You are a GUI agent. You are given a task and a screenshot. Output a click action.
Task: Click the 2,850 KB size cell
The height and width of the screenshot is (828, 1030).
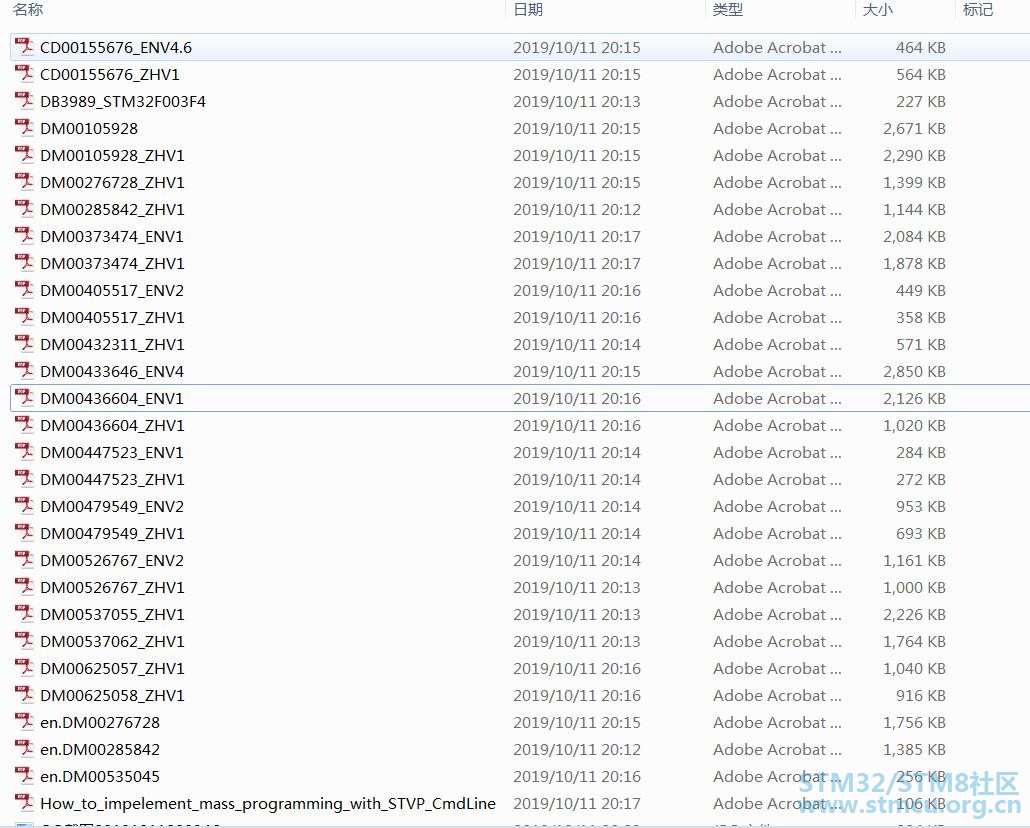click(914, 371)
